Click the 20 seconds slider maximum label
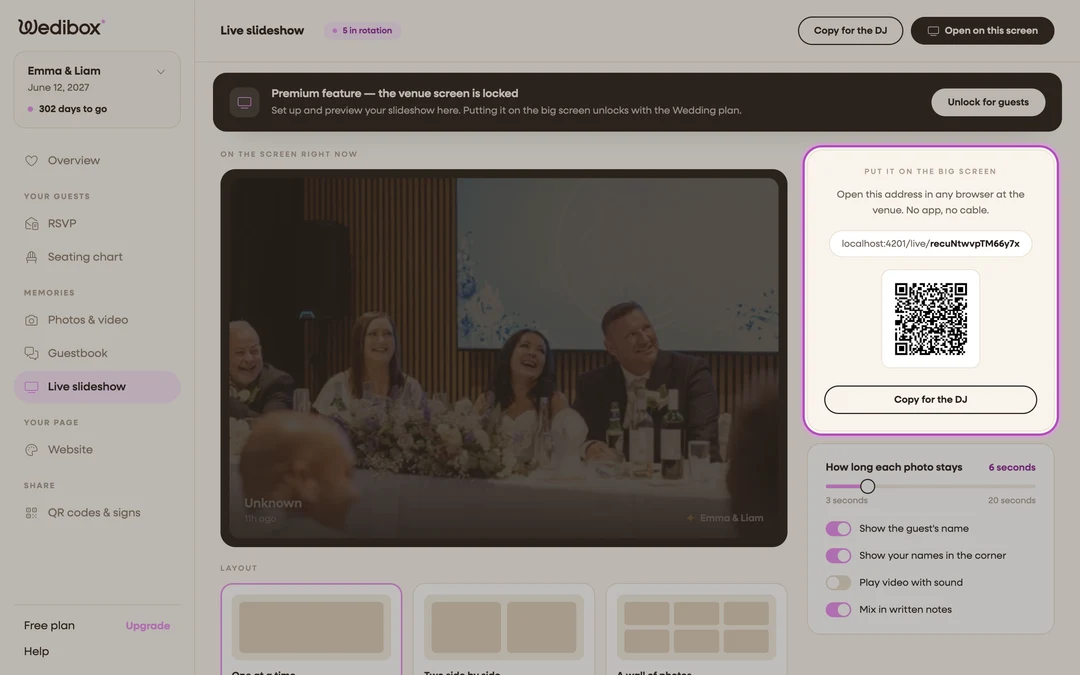This screenshot has height=675, width=1080. (x=1012, y=501)
